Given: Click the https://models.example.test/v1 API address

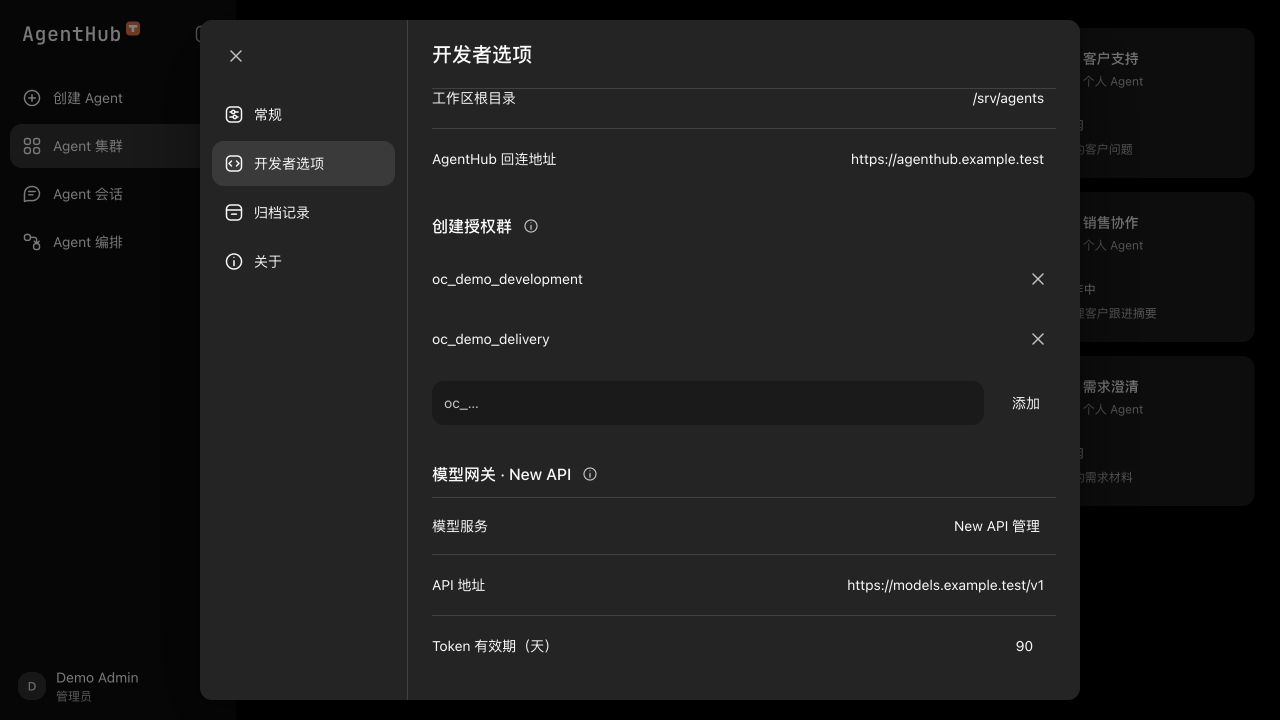Looking at the screenshot, I should pos(945,585).
